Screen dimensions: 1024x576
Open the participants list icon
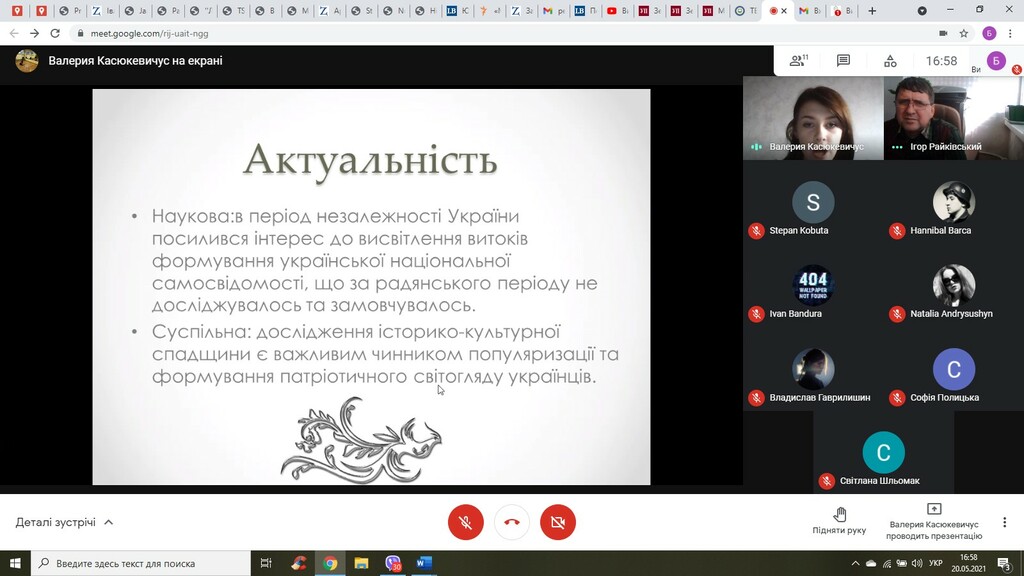798,61
